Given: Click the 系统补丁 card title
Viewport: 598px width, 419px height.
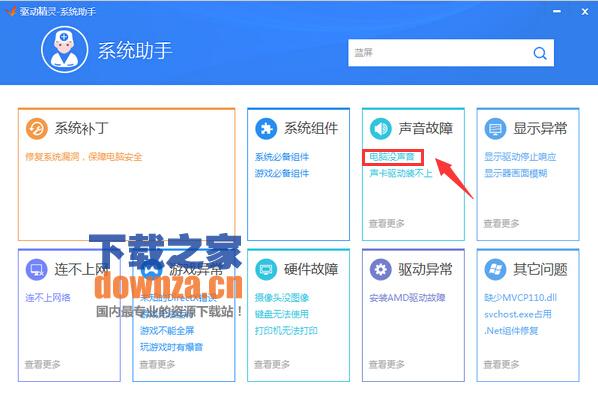Looking at the screenshot, I should (x=82, y=128).
